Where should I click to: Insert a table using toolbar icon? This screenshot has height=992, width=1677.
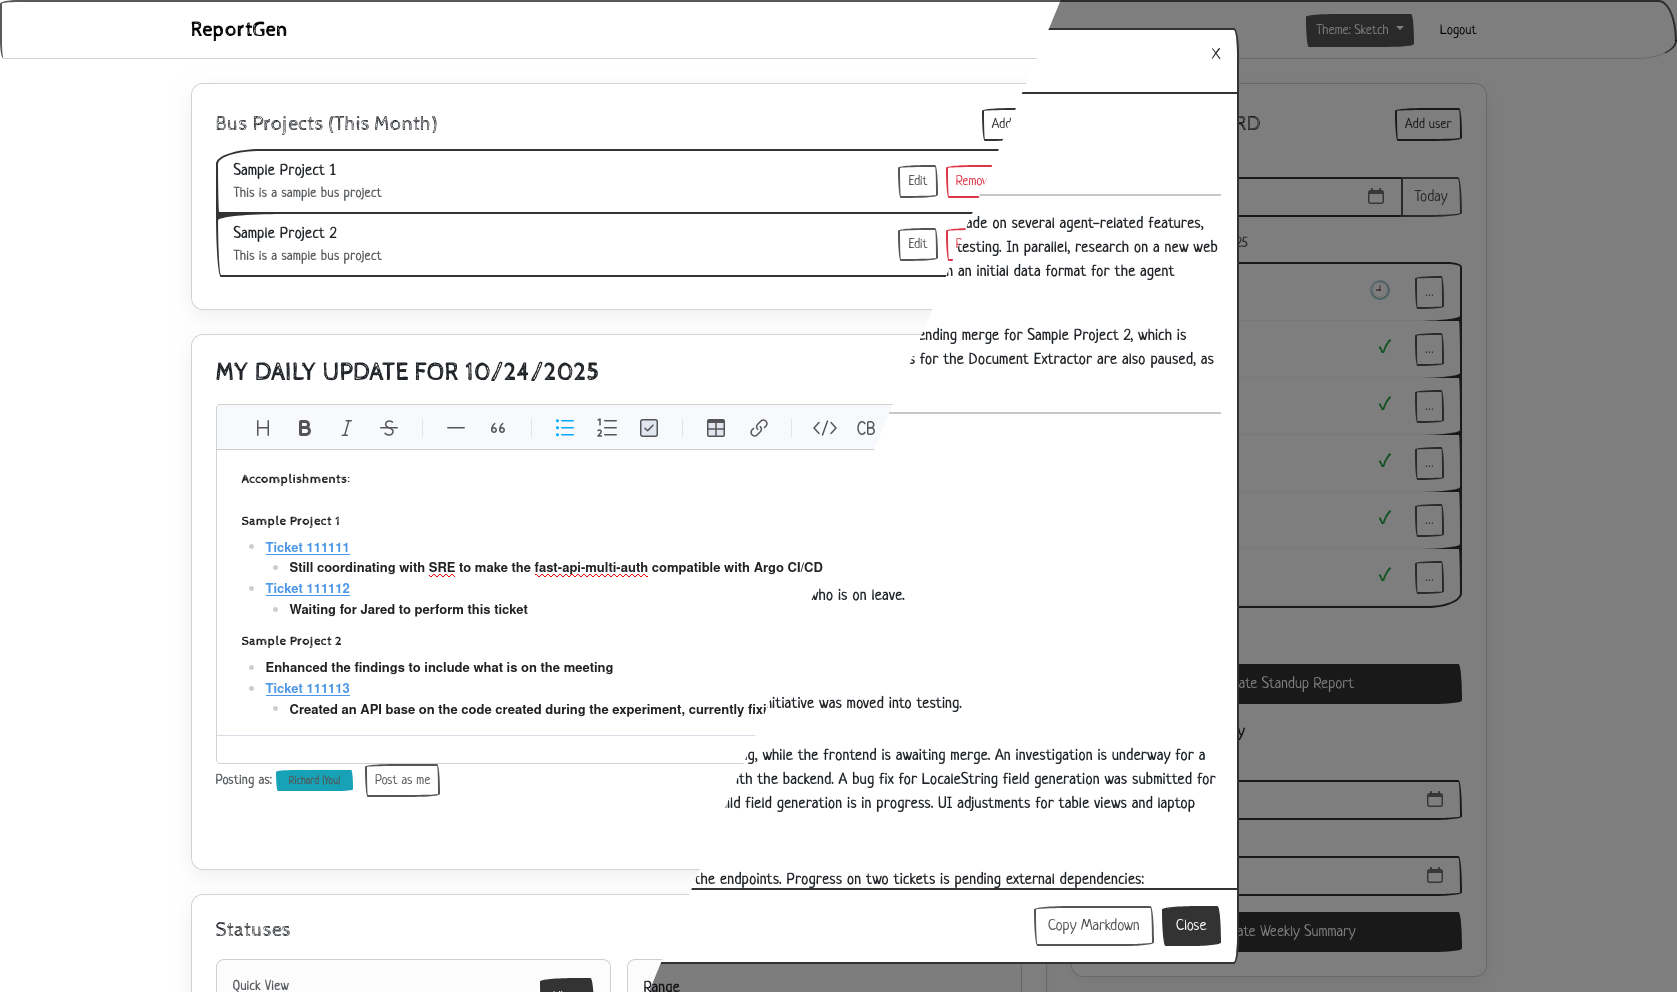(716, 428)
